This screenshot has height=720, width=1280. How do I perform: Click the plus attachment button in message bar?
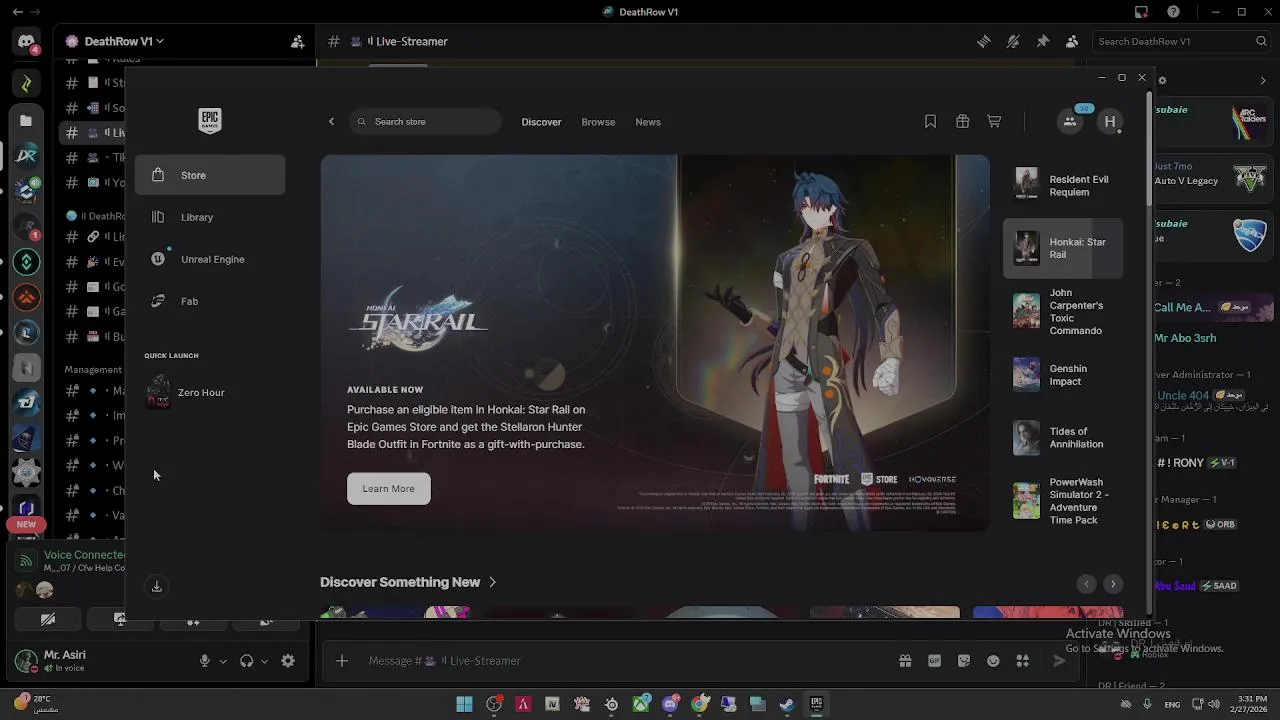coord(342,661)
